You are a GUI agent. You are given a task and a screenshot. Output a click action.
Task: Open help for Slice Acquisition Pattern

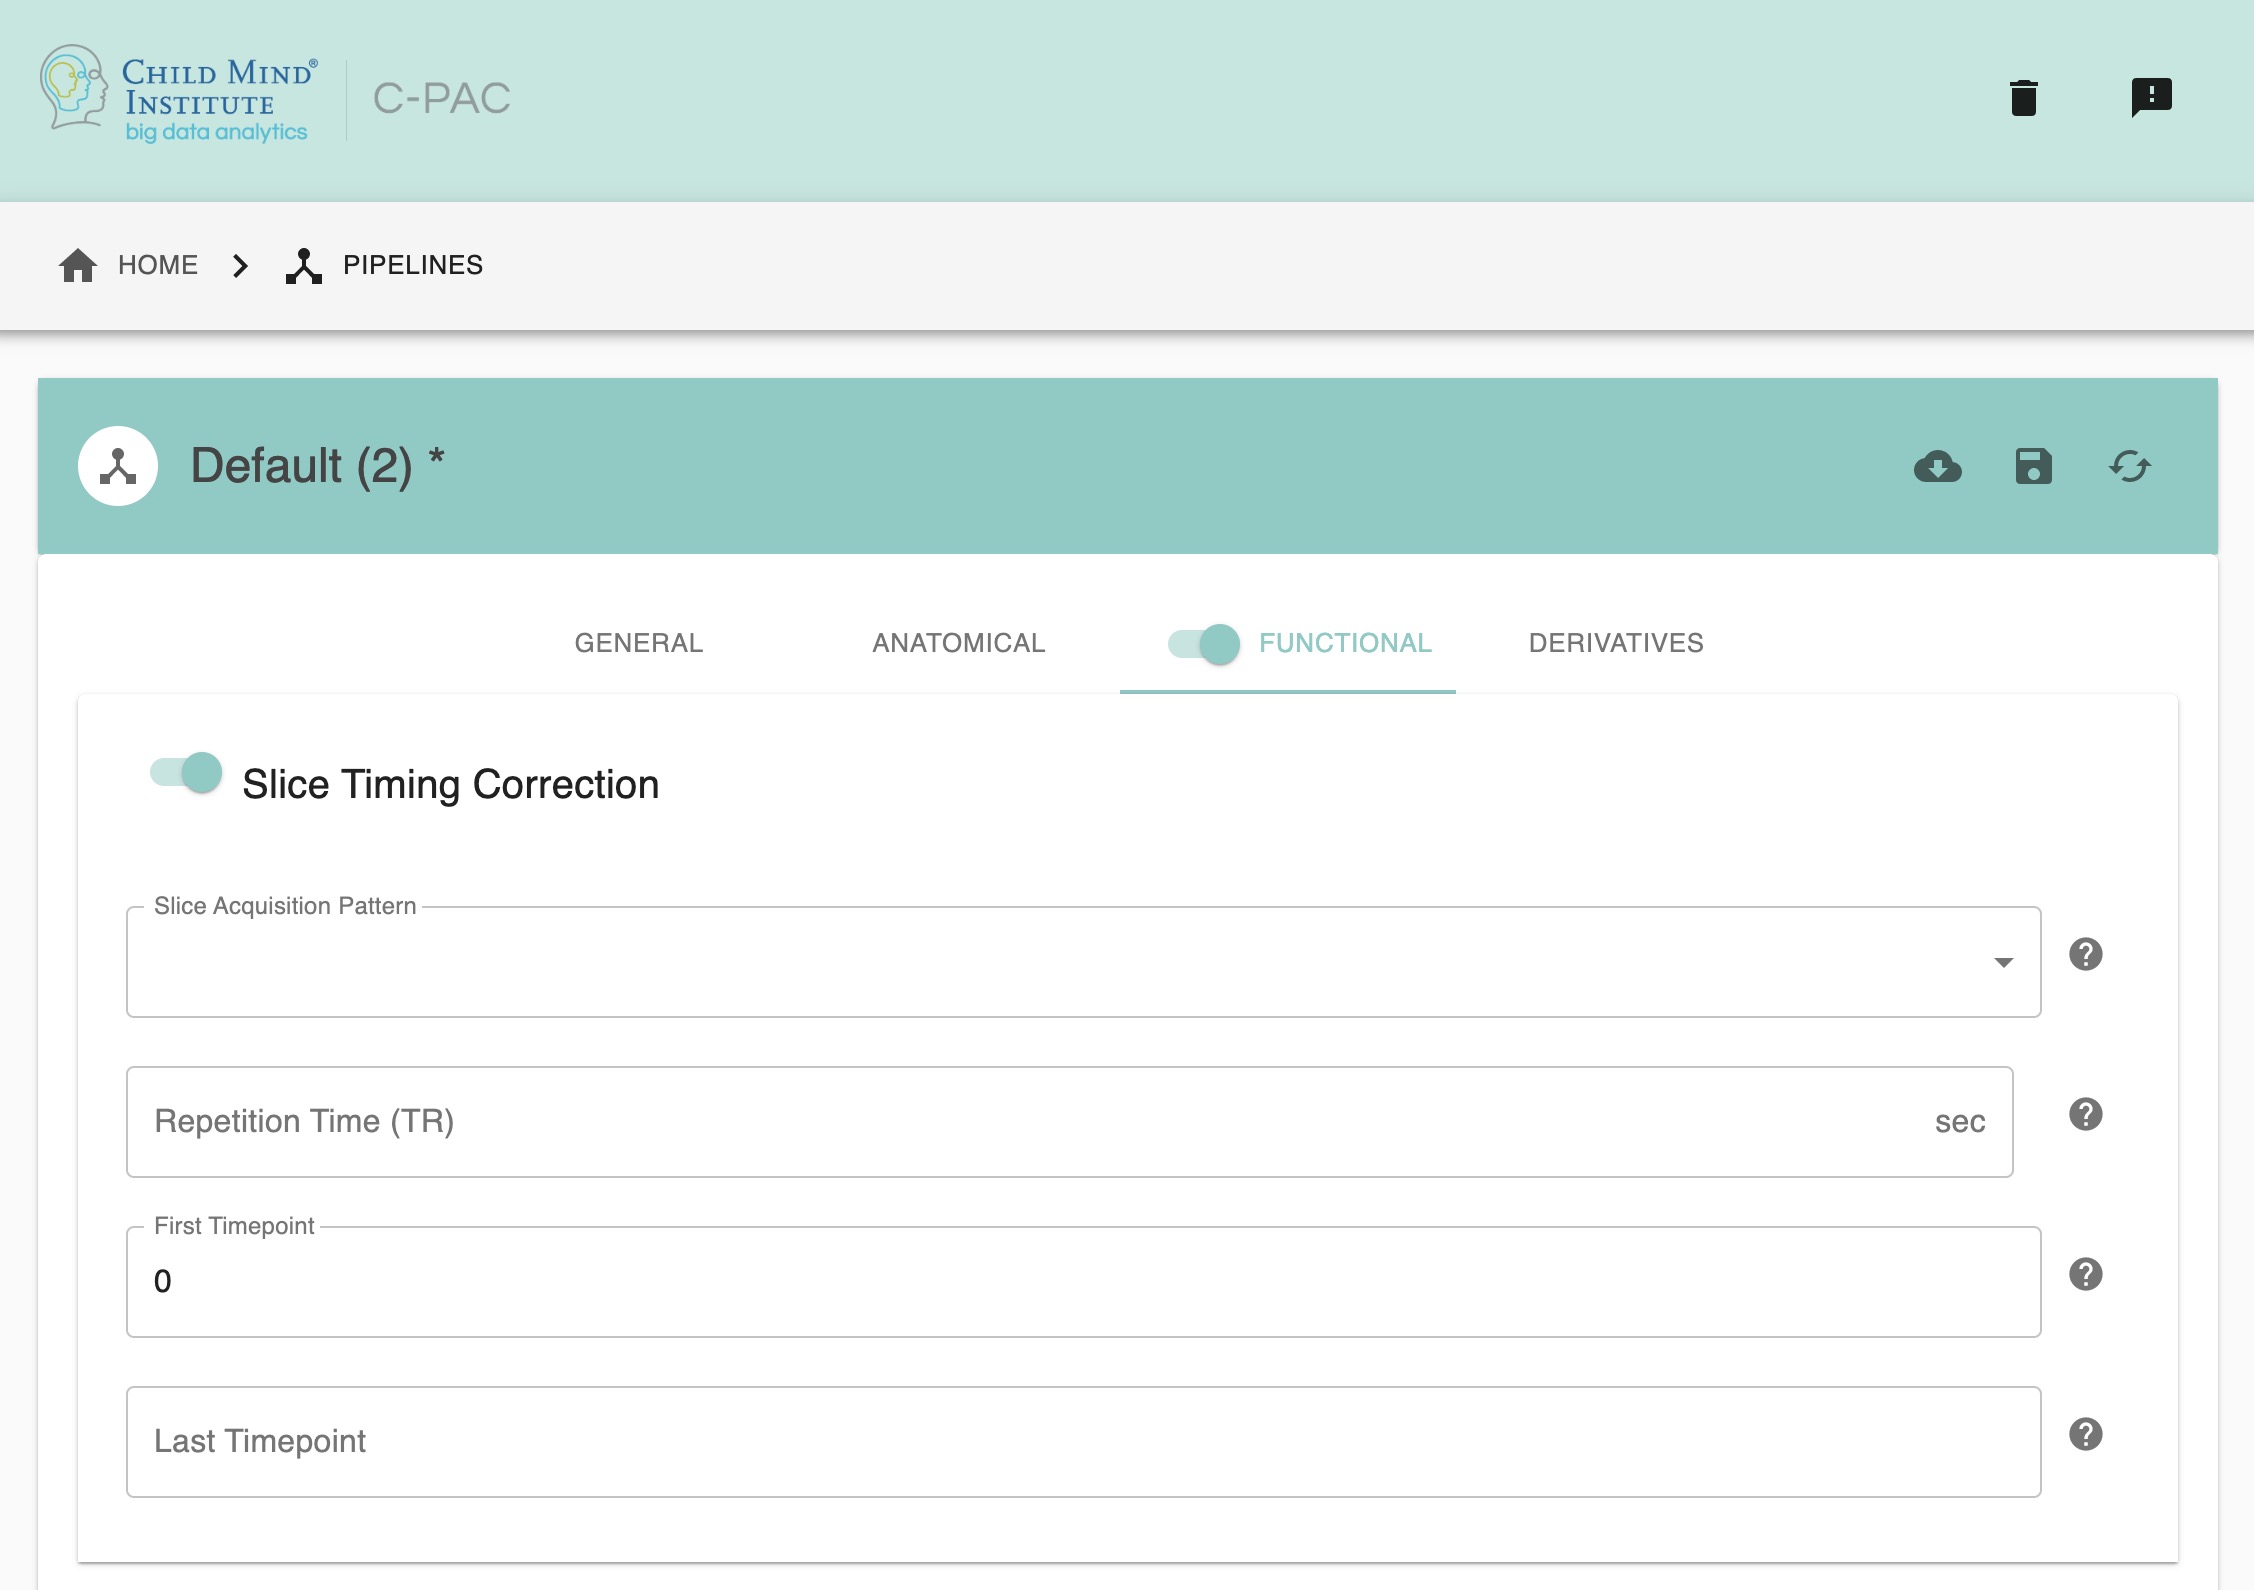pos(2085,954)
